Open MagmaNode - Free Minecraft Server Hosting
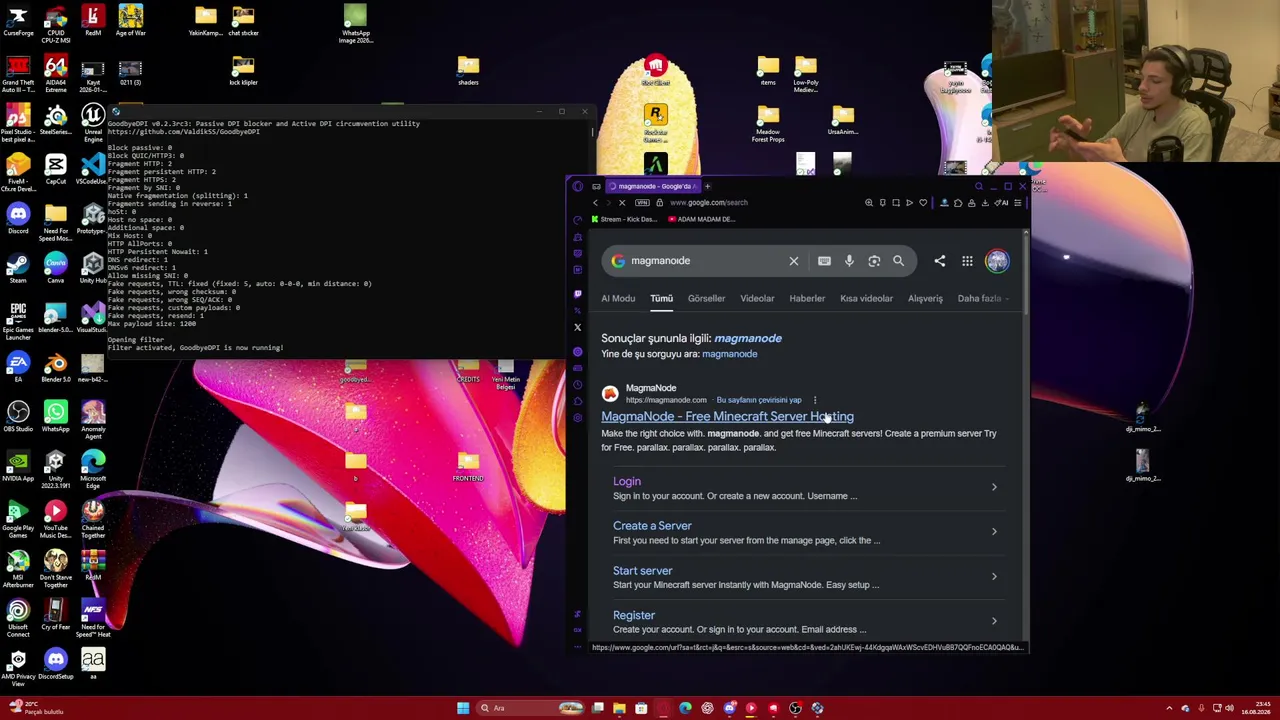 tap(727, 416)
